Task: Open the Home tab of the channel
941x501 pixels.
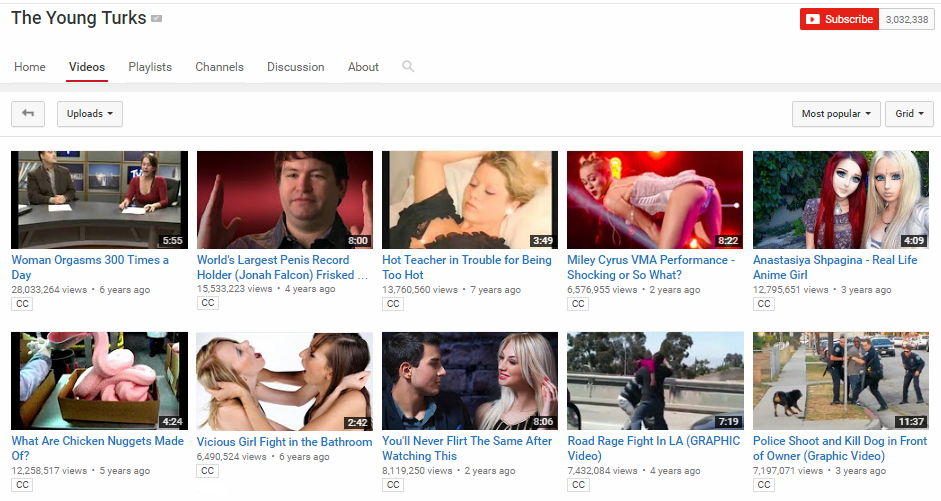Action: pyautogui.click(x=30, y=67)
